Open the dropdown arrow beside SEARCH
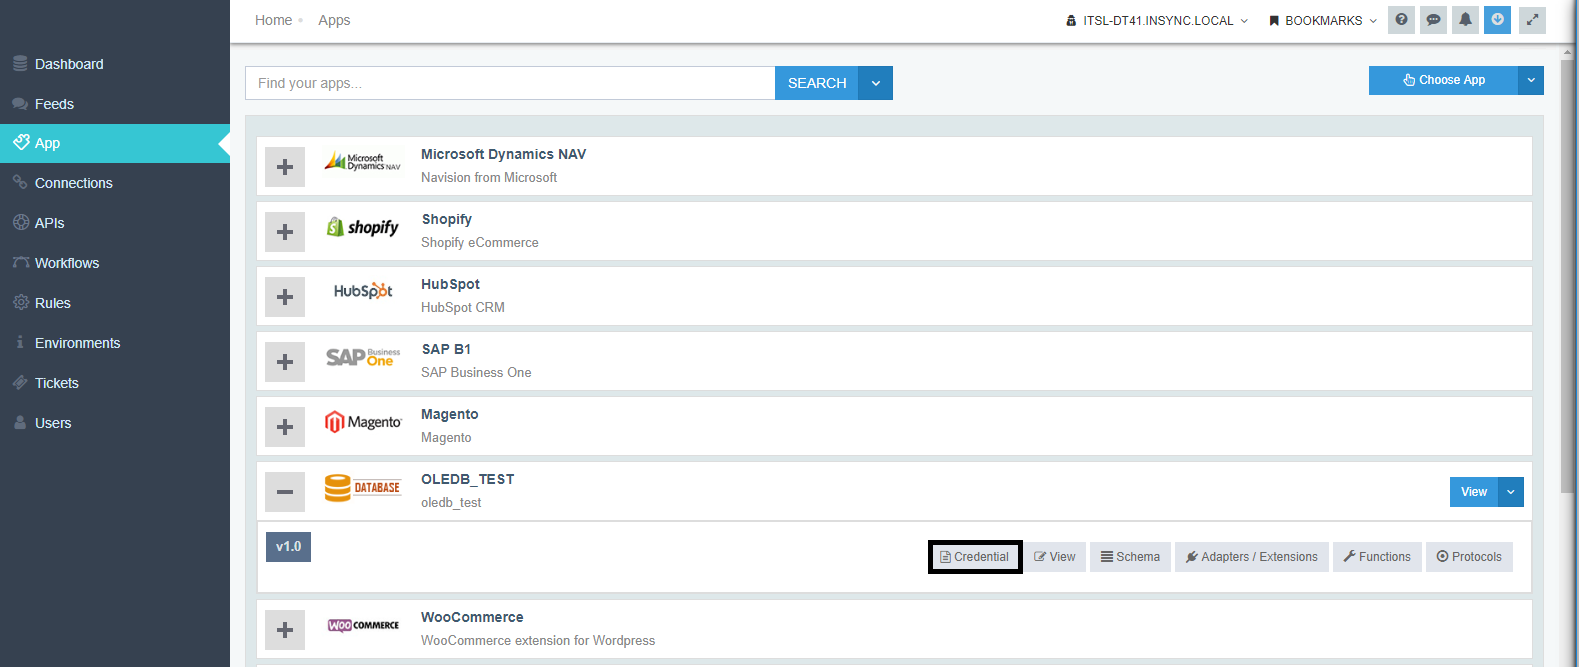Viewport: 1579px width, 667px height. click(x=876, y=83)
